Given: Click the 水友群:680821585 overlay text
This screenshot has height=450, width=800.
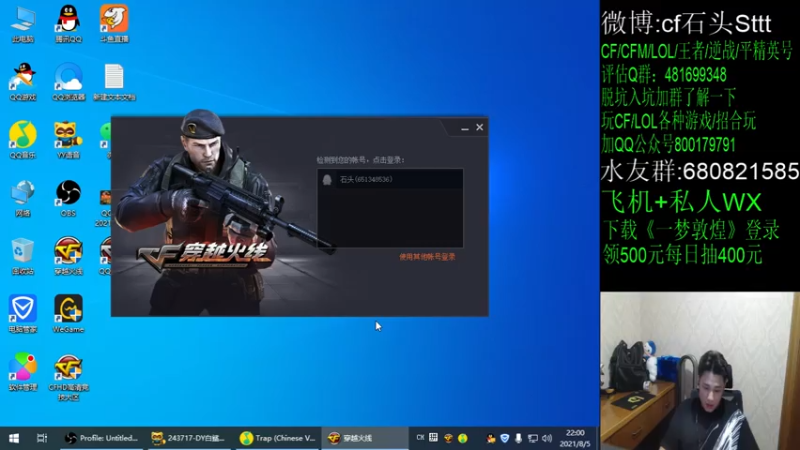Looking at the screenshot, I should pos(700,171).
